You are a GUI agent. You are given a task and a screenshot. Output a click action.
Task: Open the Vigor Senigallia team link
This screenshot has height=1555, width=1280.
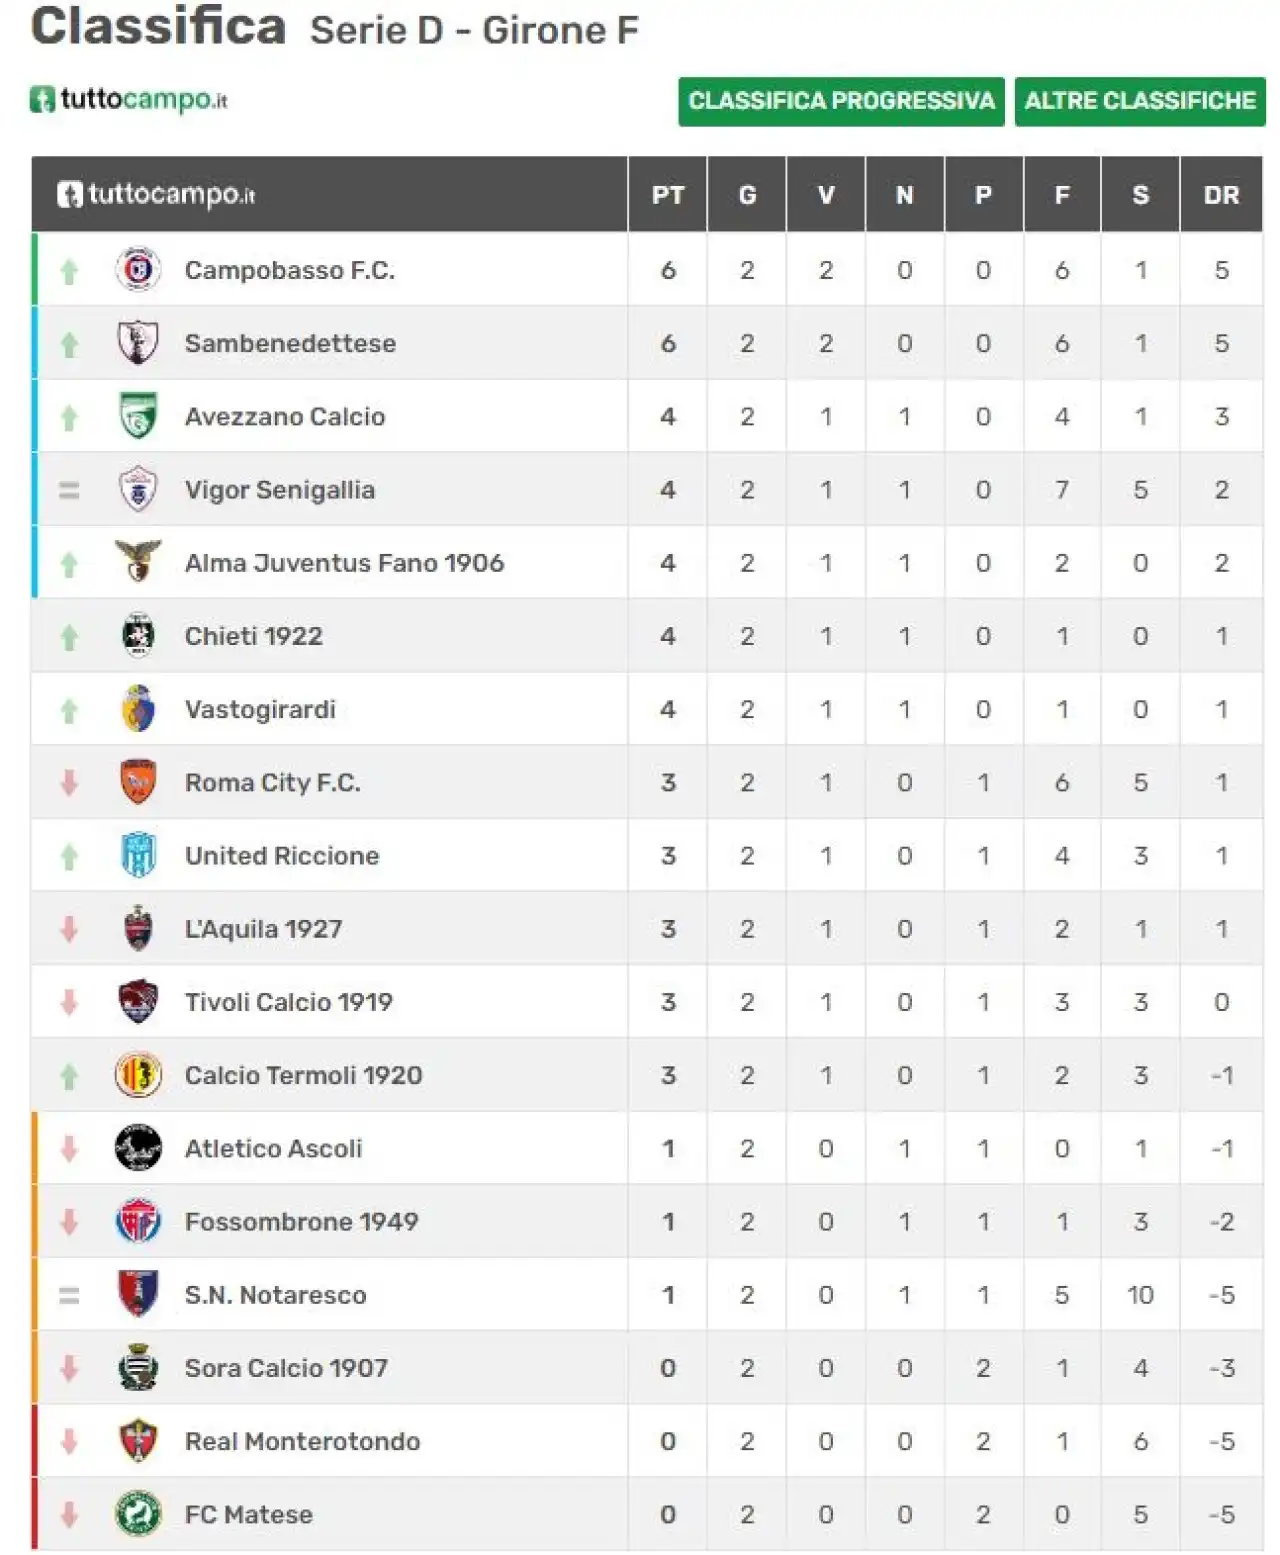pos(280,490)
